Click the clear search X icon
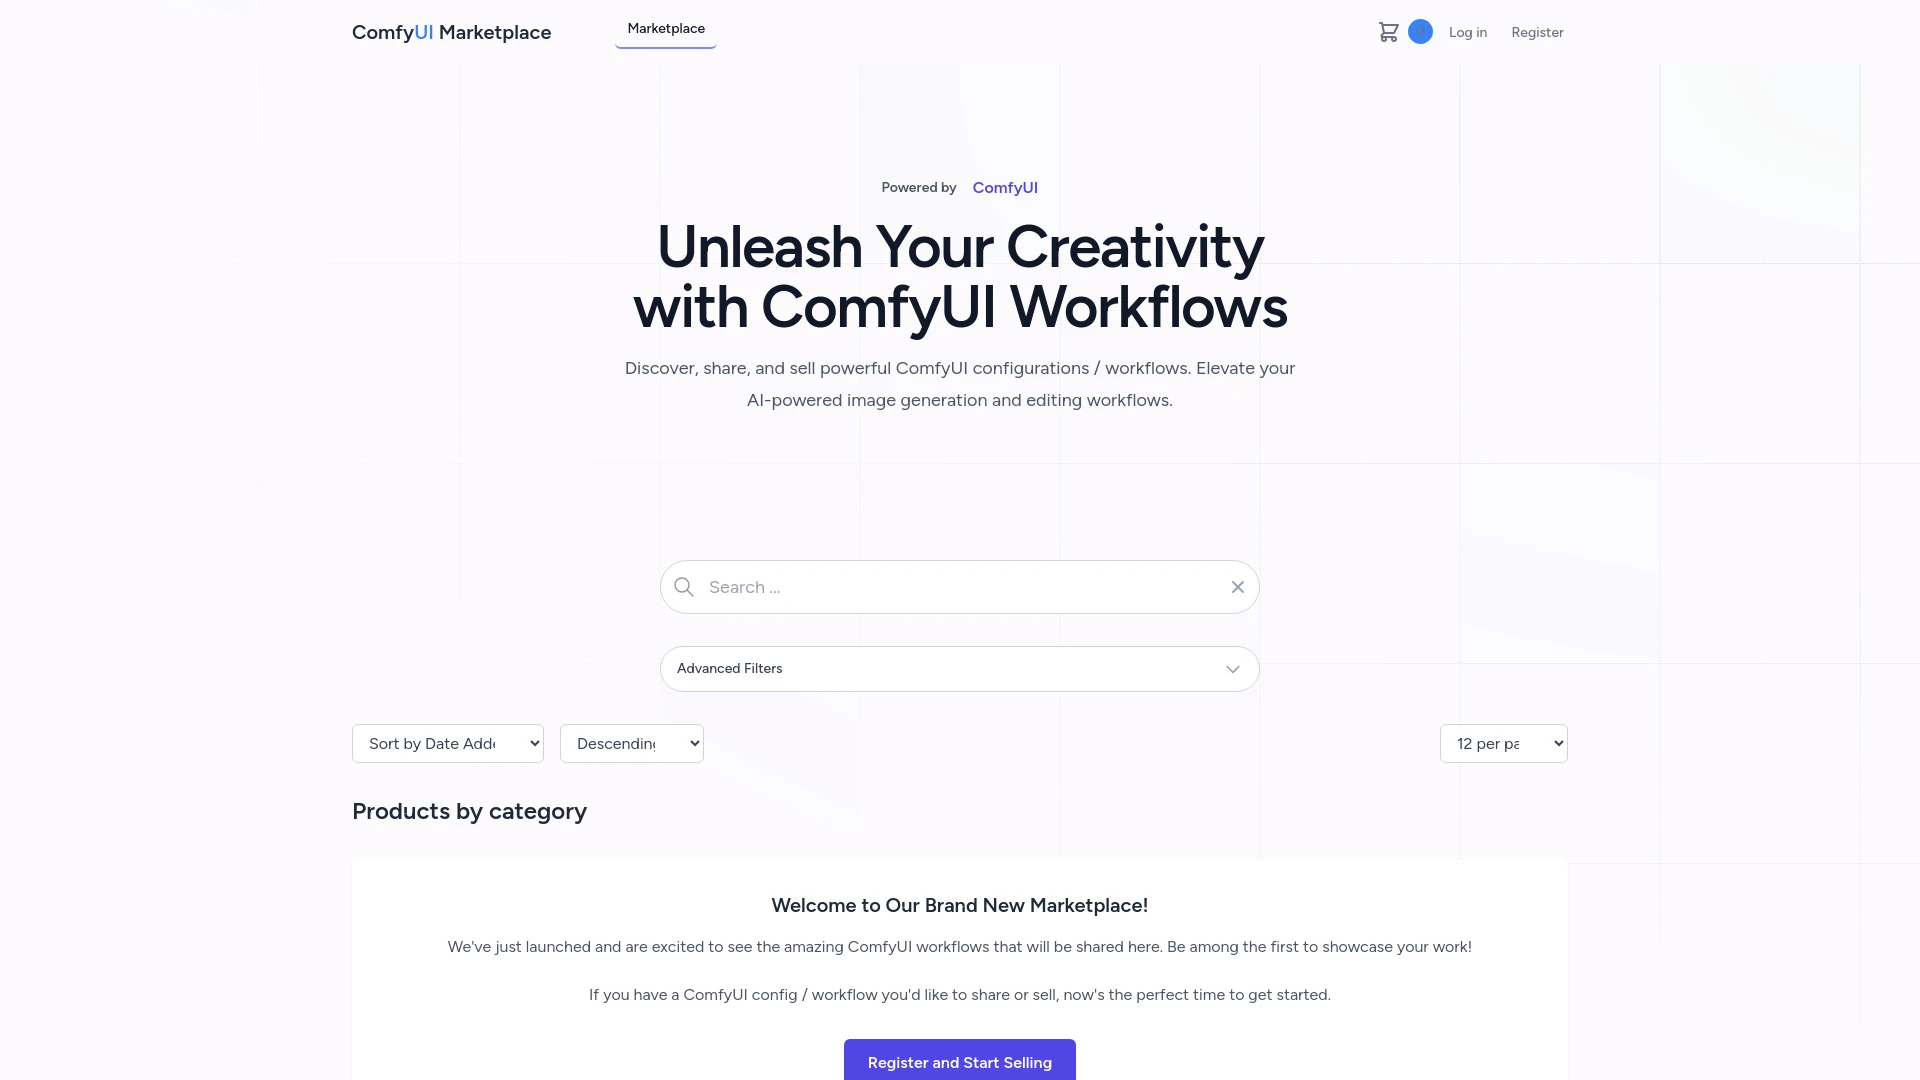Screen dimensions: 1920x1080 tap(1237, 587)
